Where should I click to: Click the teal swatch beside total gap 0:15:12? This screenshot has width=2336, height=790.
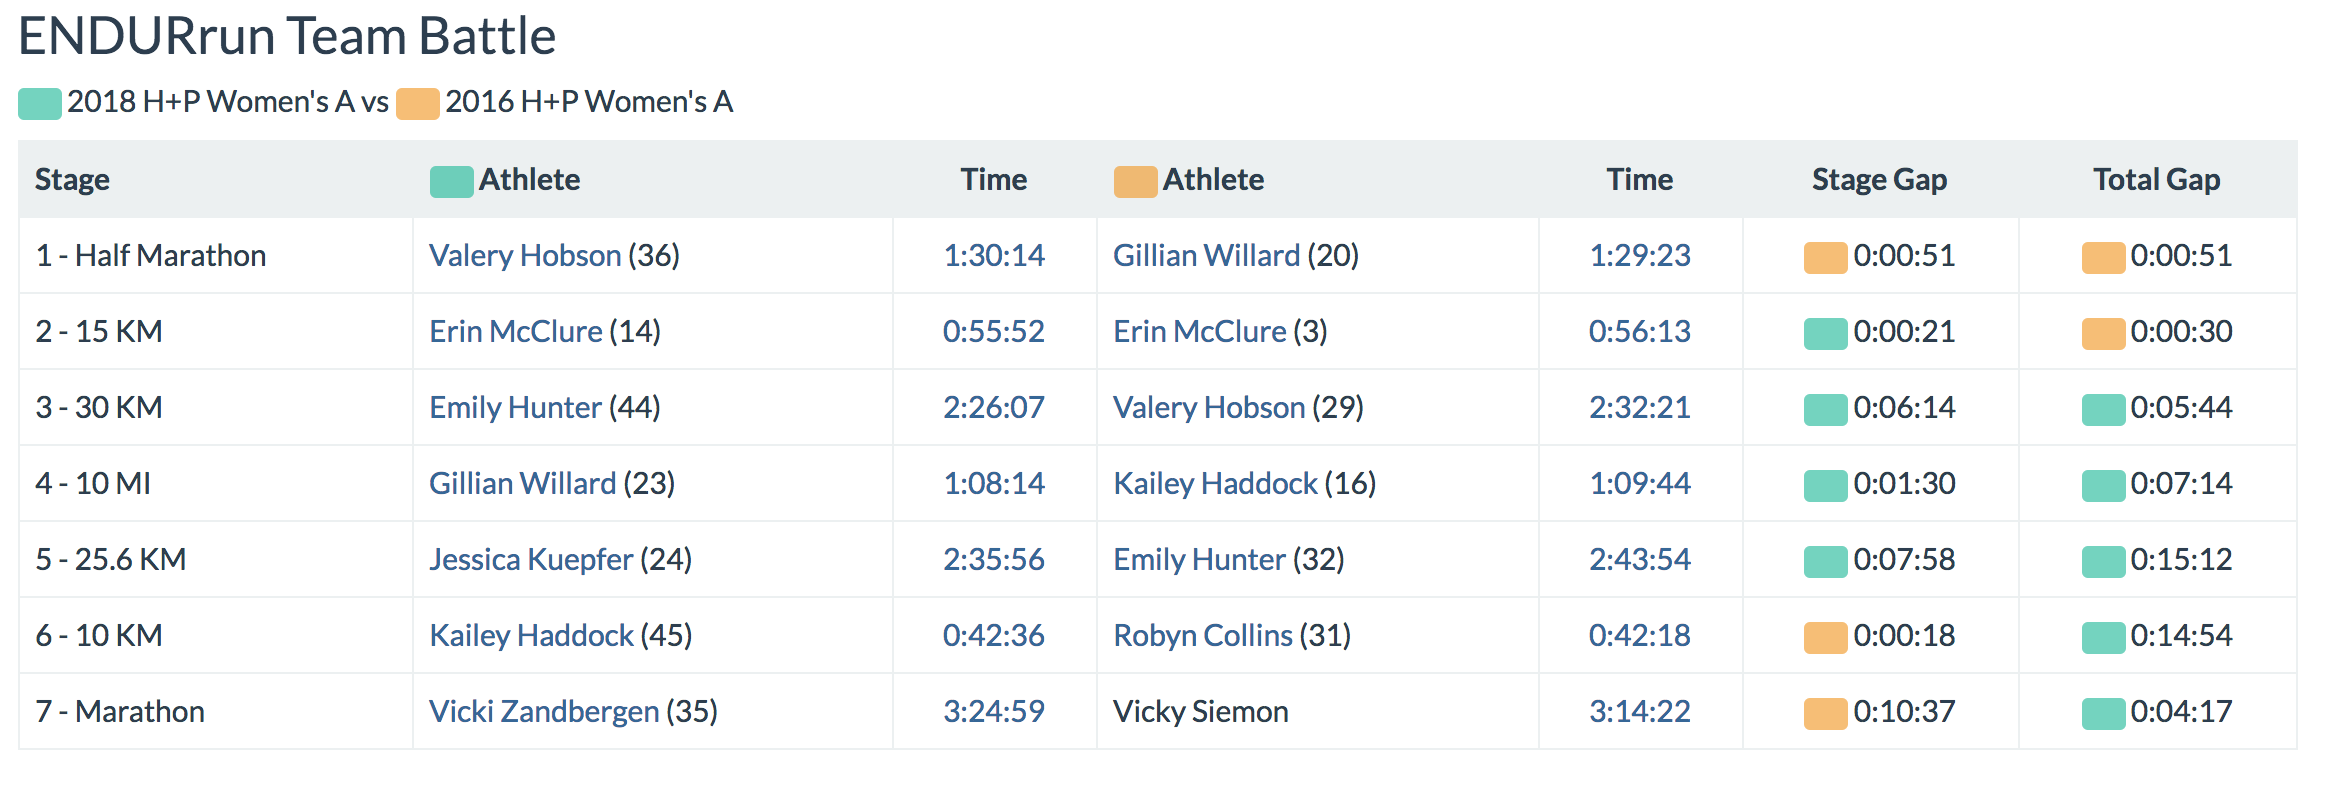(x=2103, y=562)
